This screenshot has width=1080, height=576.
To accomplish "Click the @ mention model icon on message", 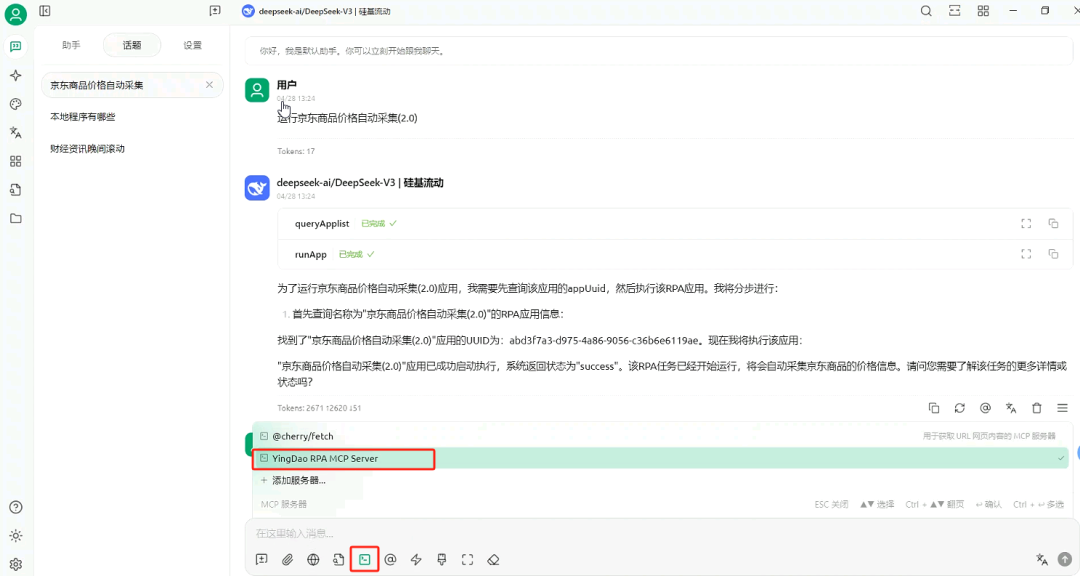I will (x=985, y=408).
